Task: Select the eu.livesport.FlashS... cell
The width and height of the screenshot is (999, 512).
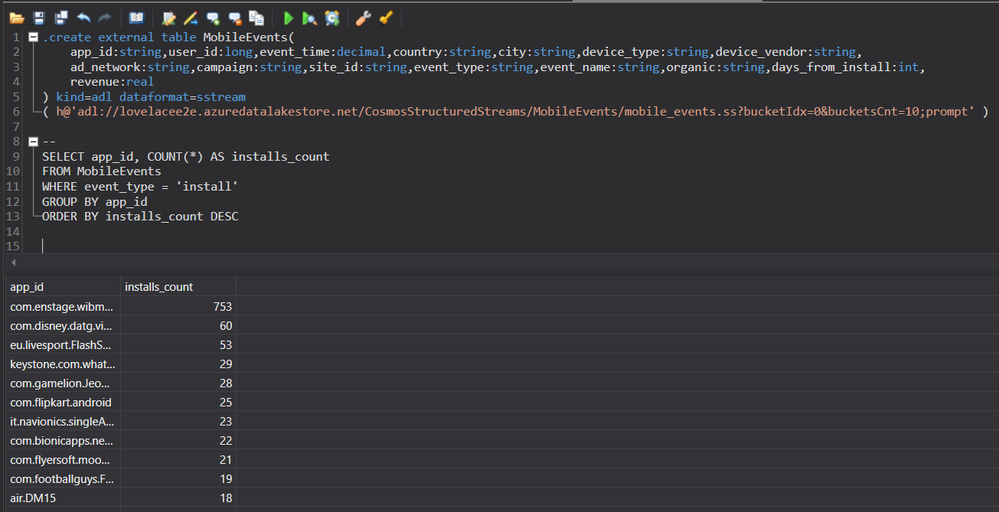Action: (x=62, y=345)
